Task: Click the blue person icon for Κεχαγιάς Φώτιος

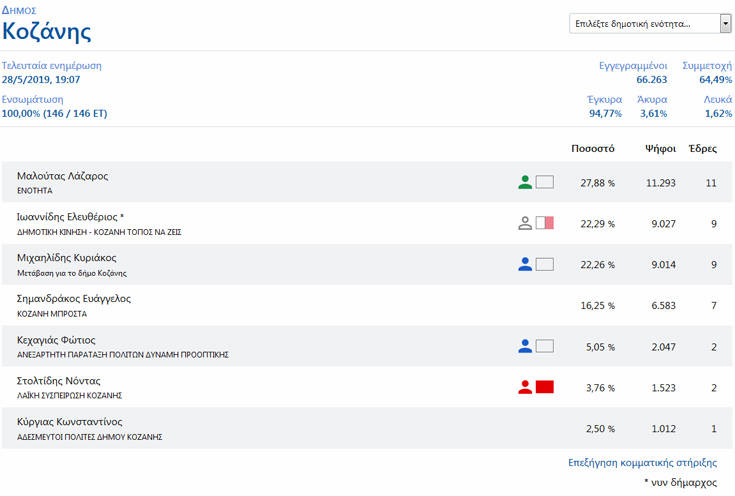Action: (525, 346)
